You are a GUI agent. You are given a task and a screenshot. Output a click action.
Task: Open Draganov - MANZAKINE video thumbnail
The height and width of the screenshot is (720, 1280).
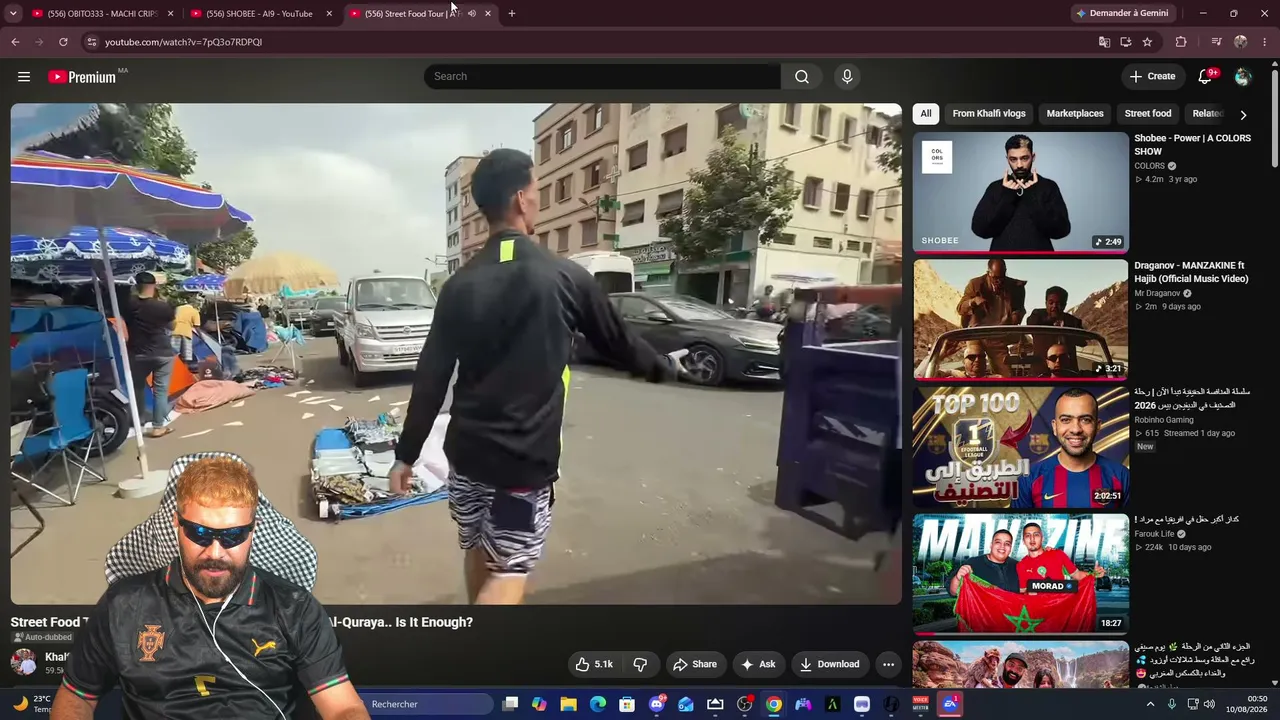click(1021, 319)
